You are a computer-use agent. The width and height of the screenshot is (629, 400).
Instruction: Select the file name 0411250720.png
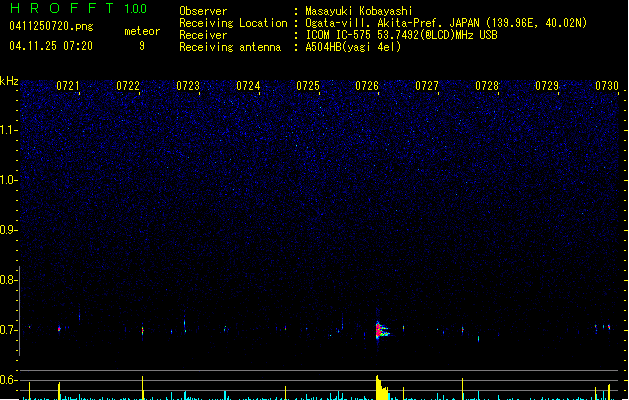(x=51, y=27)
